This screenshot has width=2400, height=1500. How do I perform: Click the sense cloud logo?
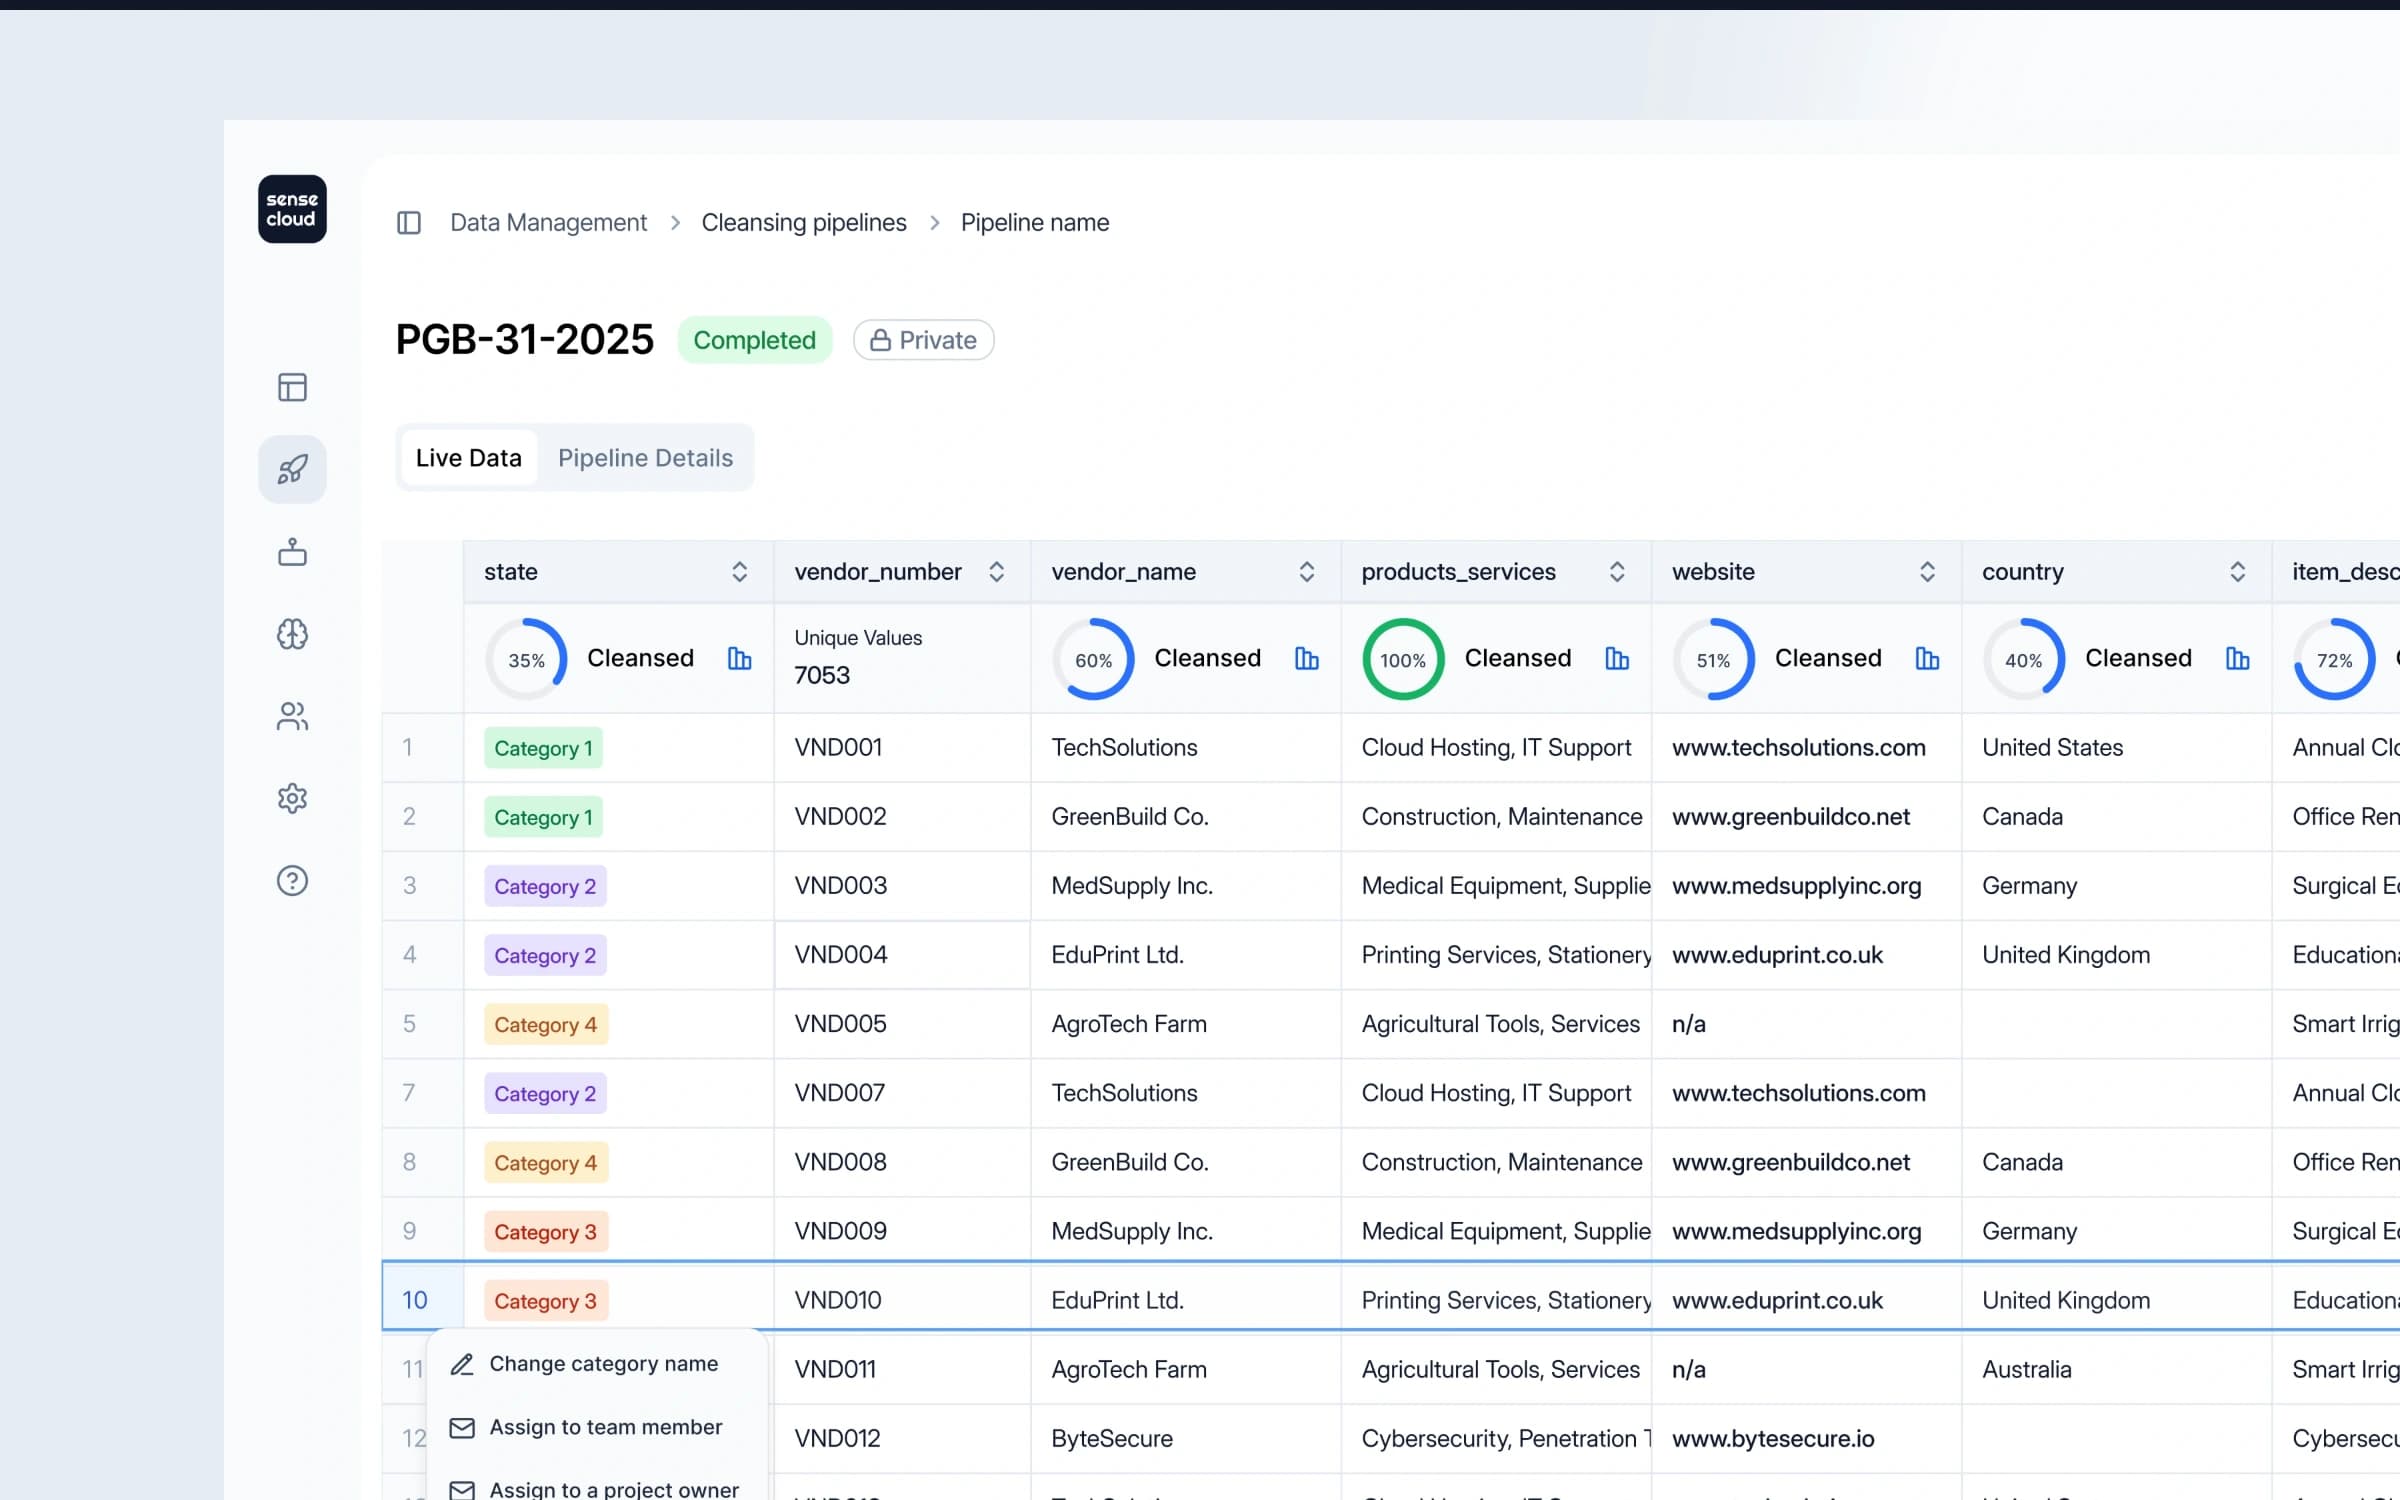(x=292, y=209)
